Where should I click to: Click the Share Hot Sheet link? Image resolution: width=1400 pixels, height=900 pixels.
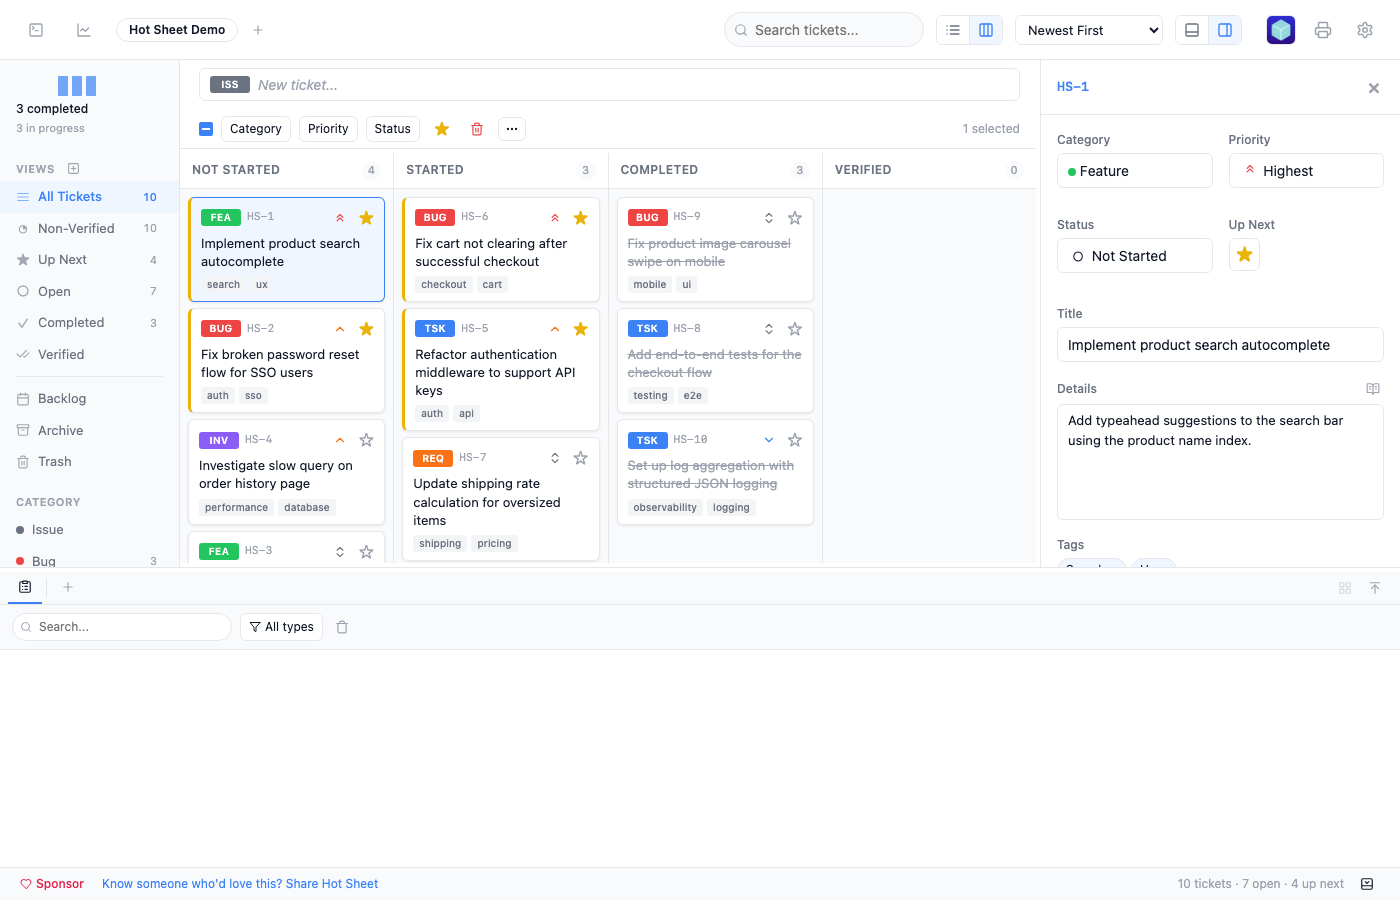pyautogui.click(x=240, y=884)
